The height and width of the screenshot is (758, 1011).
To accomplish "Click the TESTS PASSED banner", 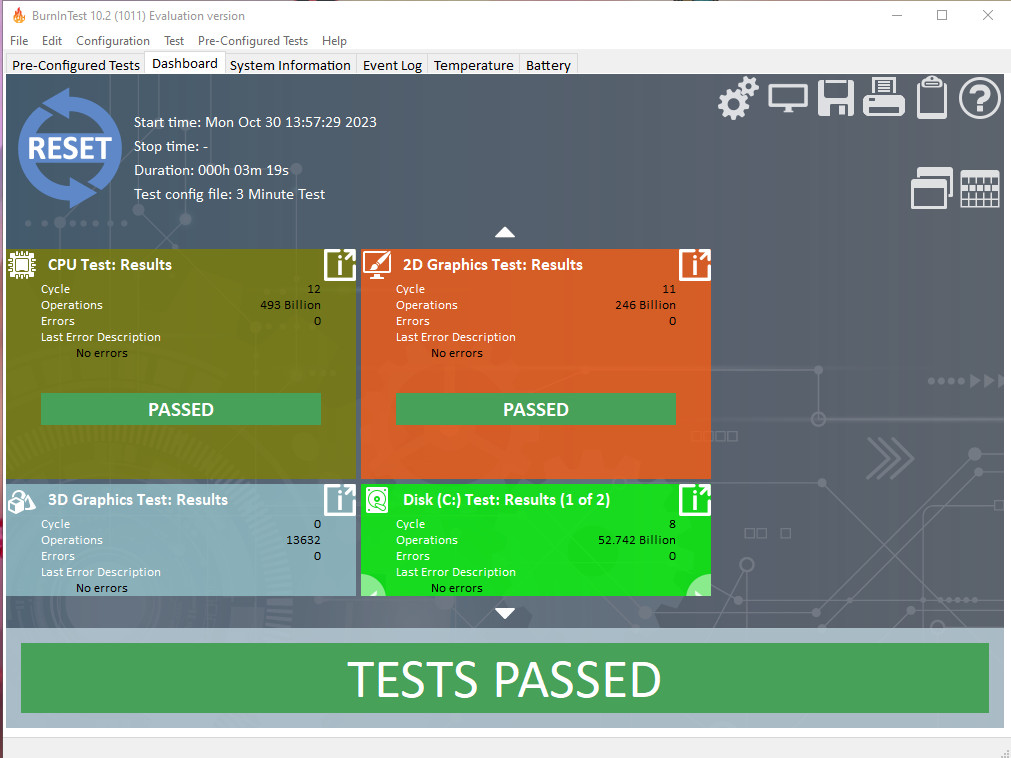I will pyautogui.click(x=505, y=678).
